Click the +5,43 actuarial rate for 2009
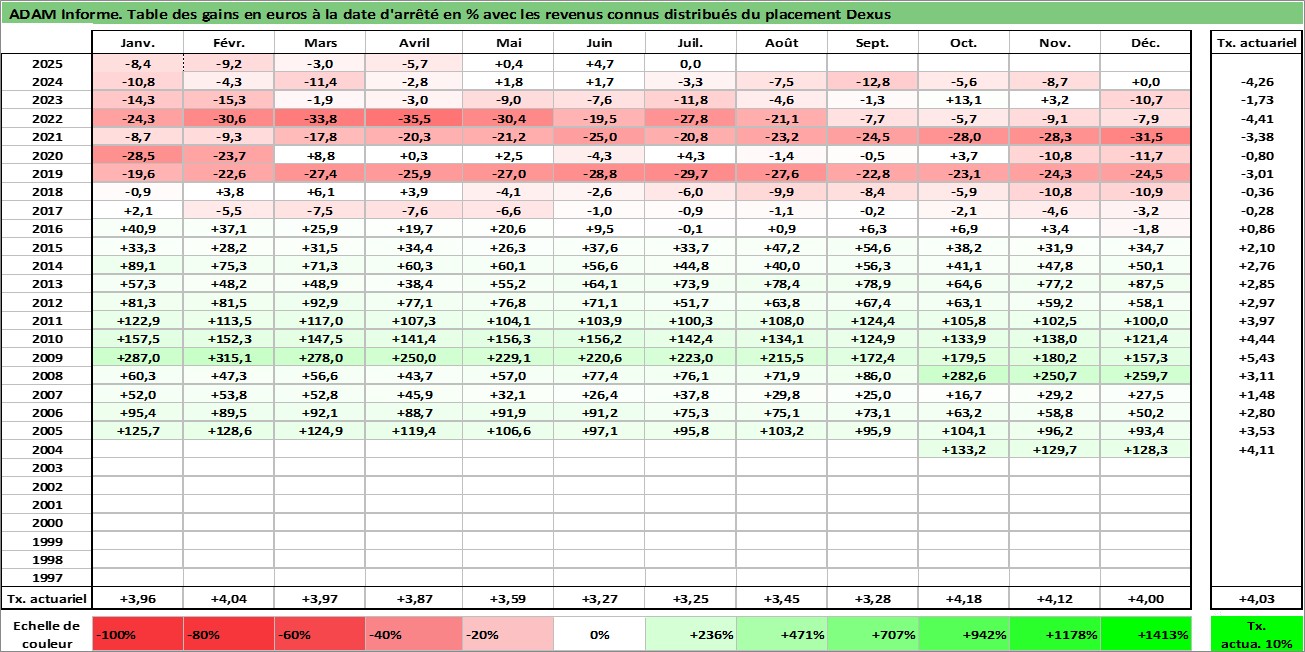Viewport: 1305px width, 652px height. pyautogui.click(x=1257, y=357)
